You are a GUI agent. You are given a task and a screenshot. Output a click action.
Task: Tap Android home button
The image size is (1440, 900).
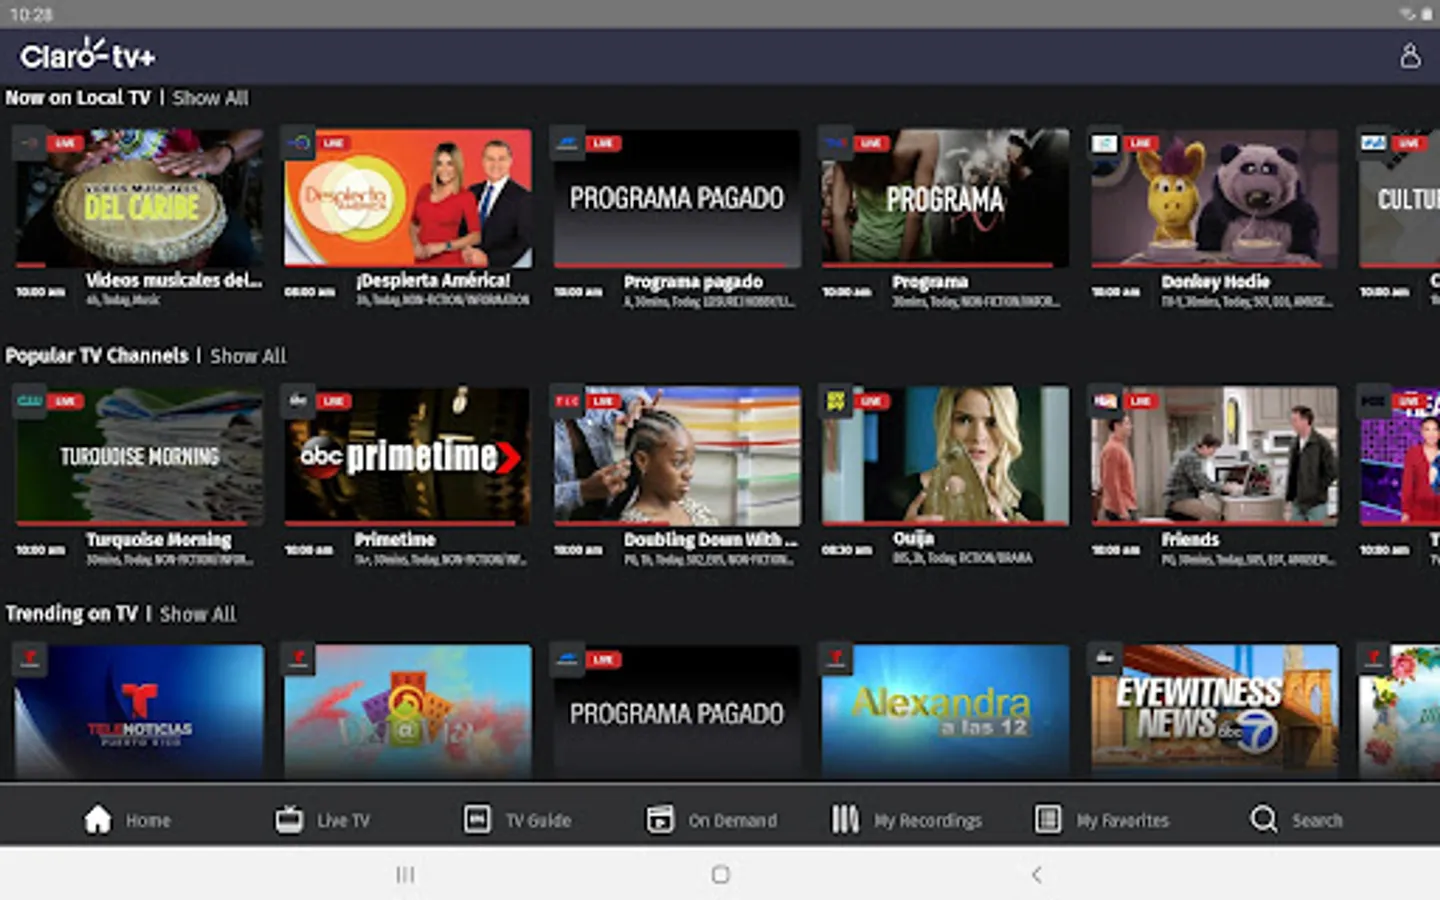(720, 874)
